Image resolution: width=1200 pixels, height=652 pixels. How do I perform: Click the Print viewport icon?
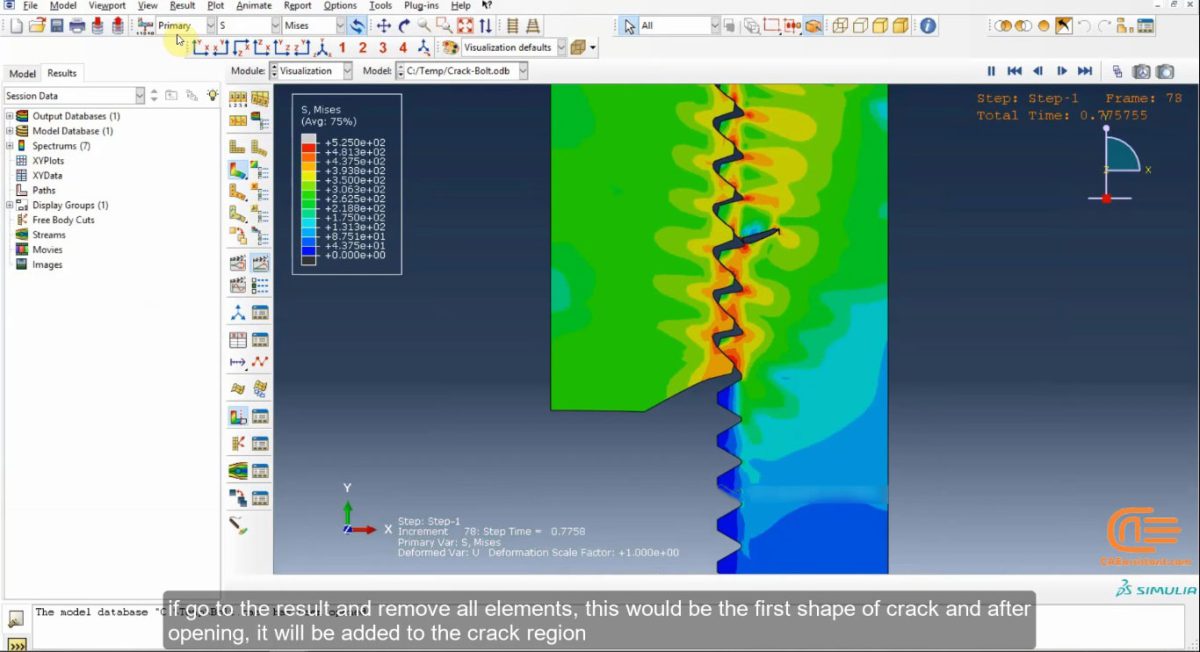(77, 25)
